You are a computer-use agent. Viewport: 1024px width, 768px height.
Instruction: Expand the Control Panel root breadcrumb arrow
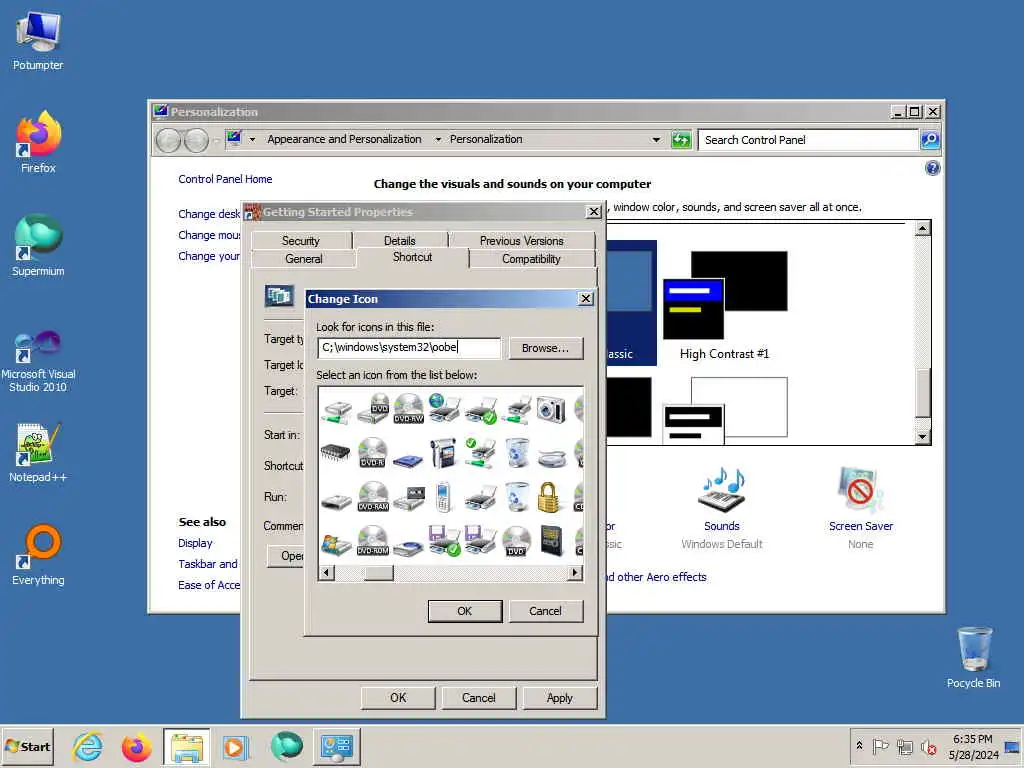click(252, 139)
